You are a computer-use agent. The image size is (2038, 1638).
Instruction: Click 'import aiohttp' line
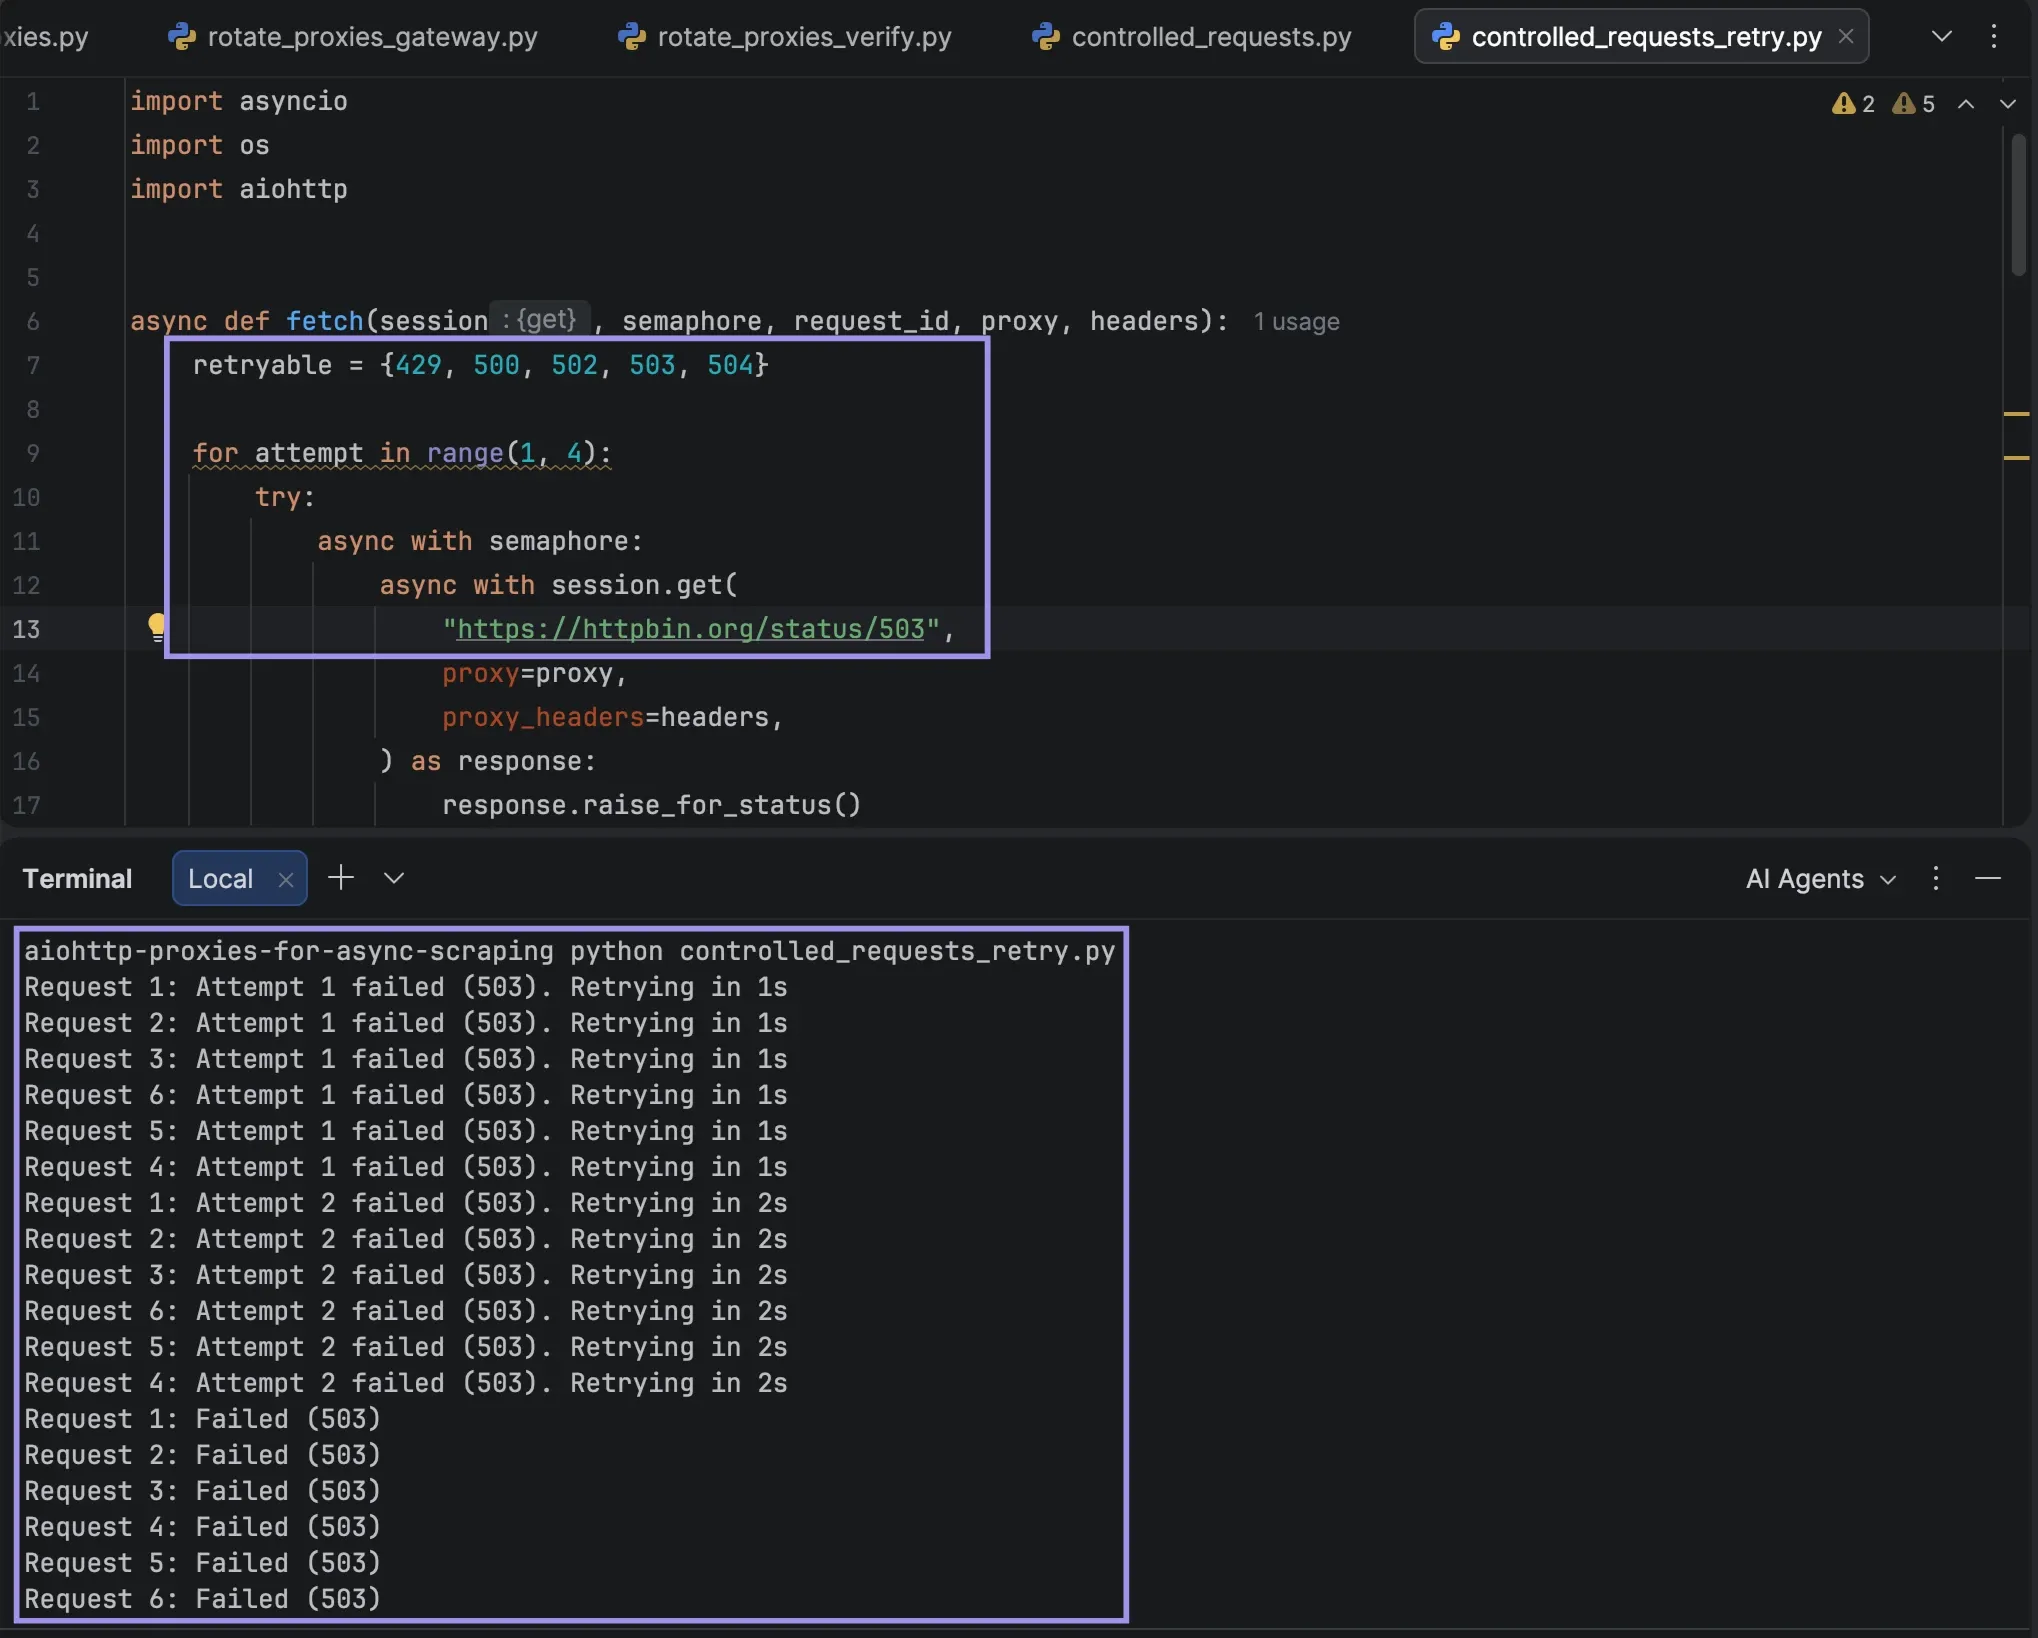click(239, 189)
